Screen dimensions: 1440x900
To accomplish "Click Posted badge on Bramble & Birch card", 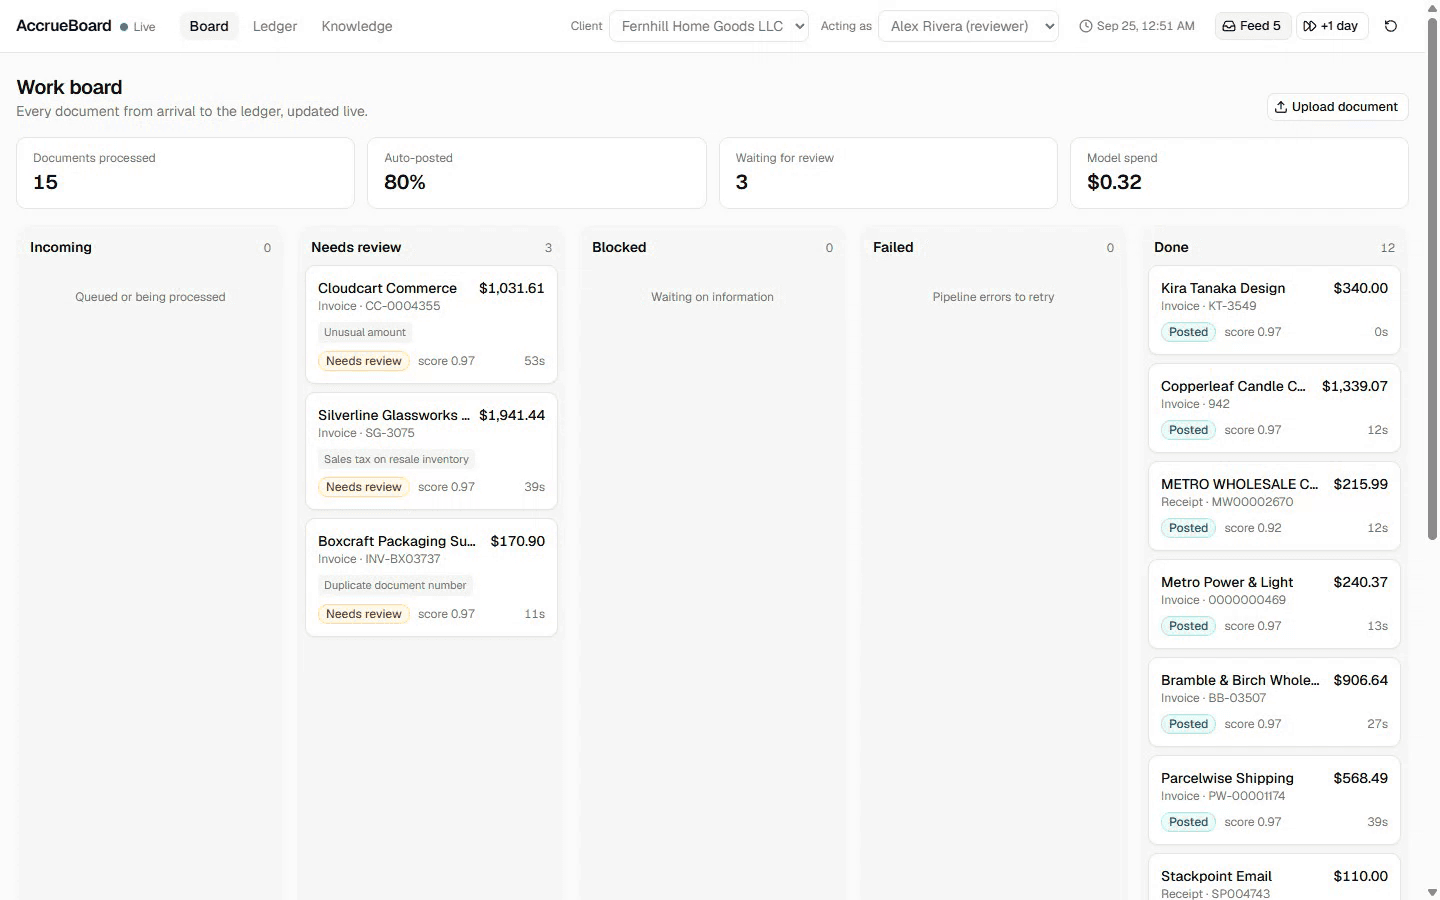I will coord(1188,724).
